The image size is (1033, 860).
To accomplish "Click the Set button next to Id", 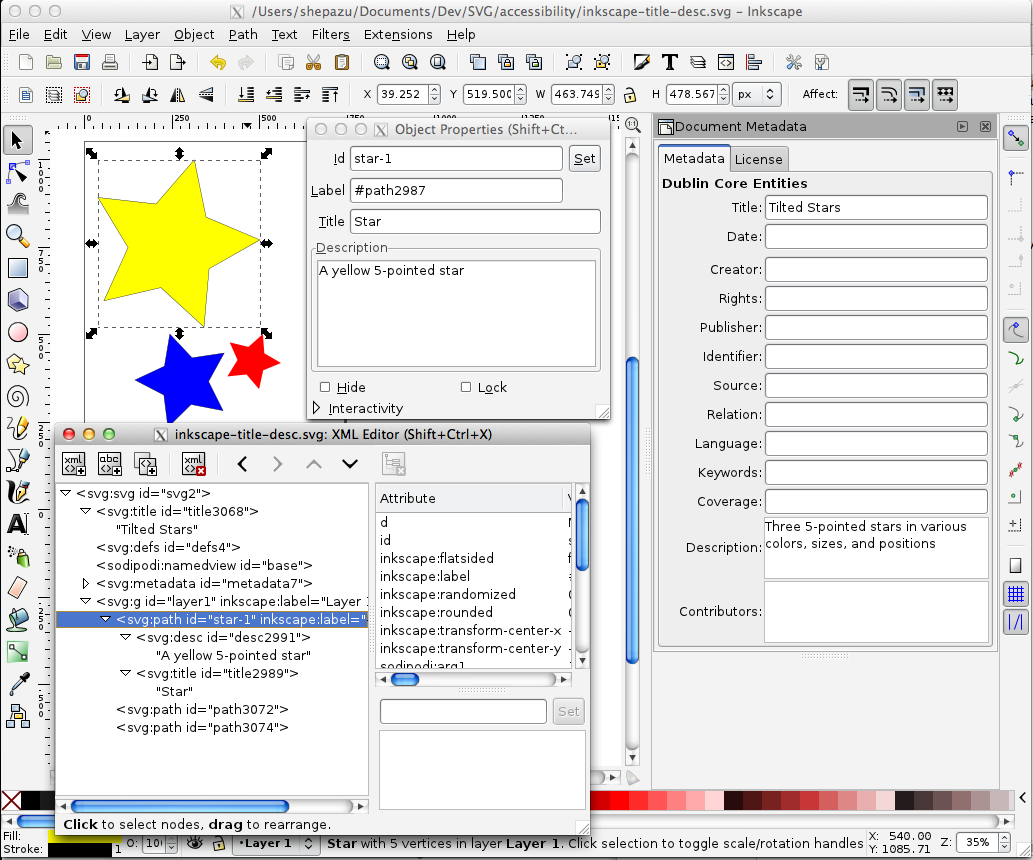I will 584,158.
